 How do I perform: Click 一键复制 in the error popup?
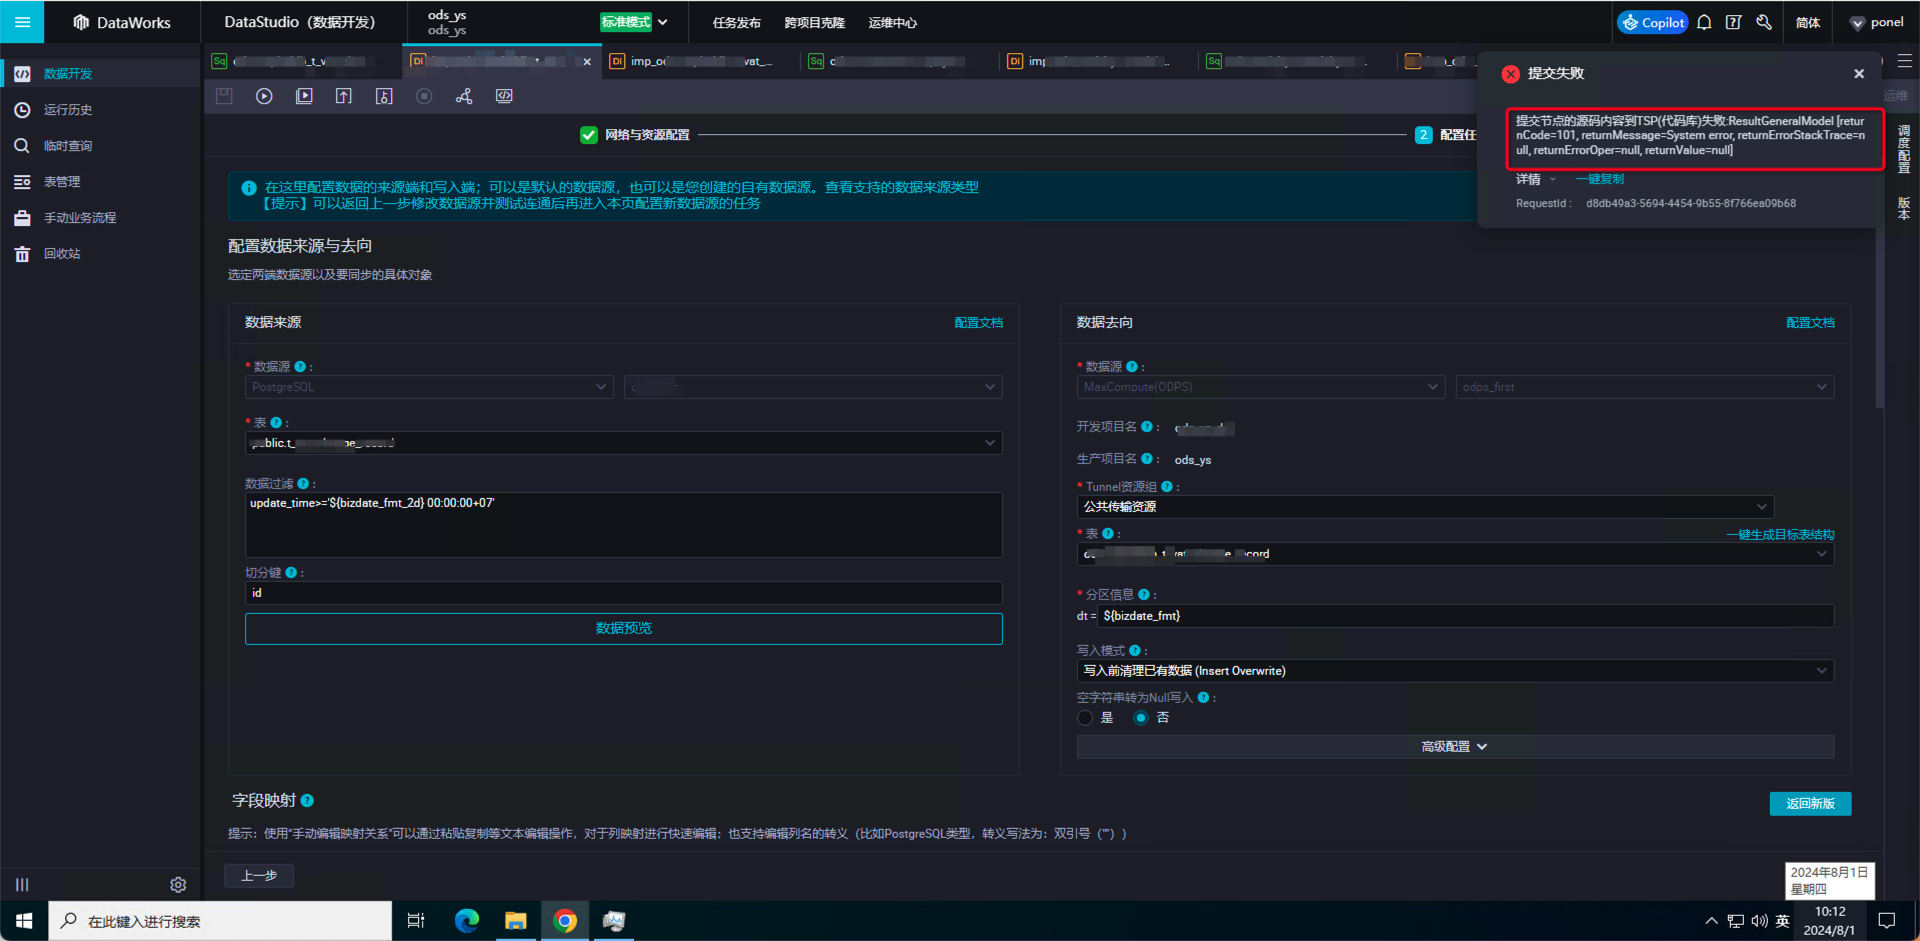pyautogui.click(x=1600, y=180)
